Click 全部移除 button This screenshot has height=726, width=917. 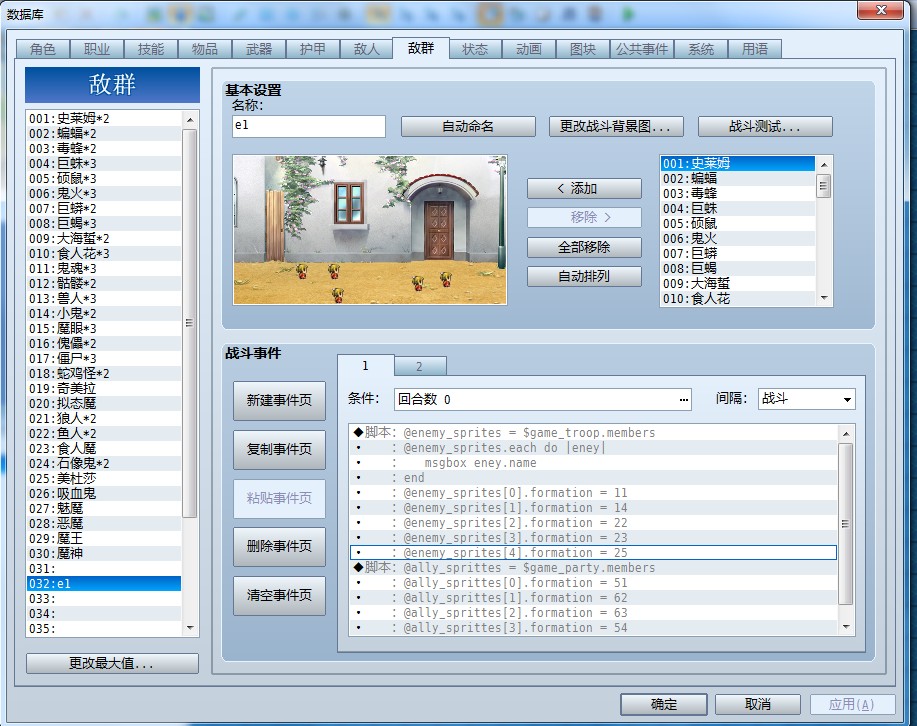584,247
